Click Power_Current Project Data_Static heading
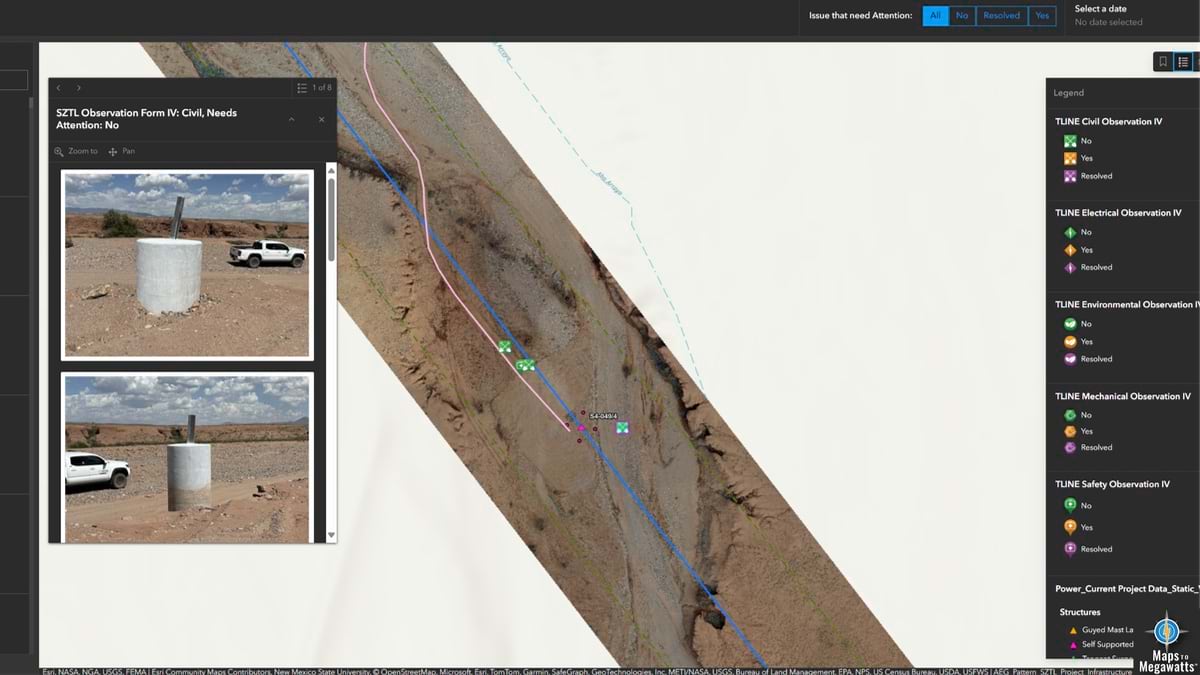This screenshot has height=675, width=1200. [x=1126, y=589]
